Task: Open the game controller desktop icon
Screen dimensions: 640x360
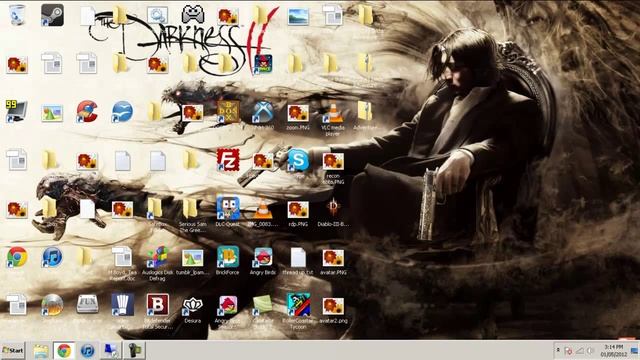Action: [x=193, y=14]
